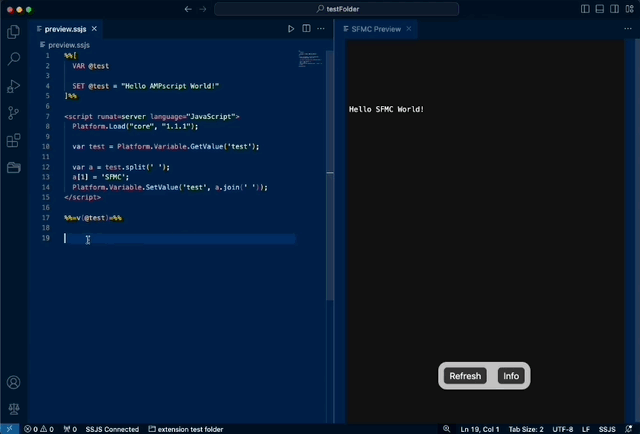Toggle the secondary side bar layout icon
640x434 pixels.
[614, 9]
